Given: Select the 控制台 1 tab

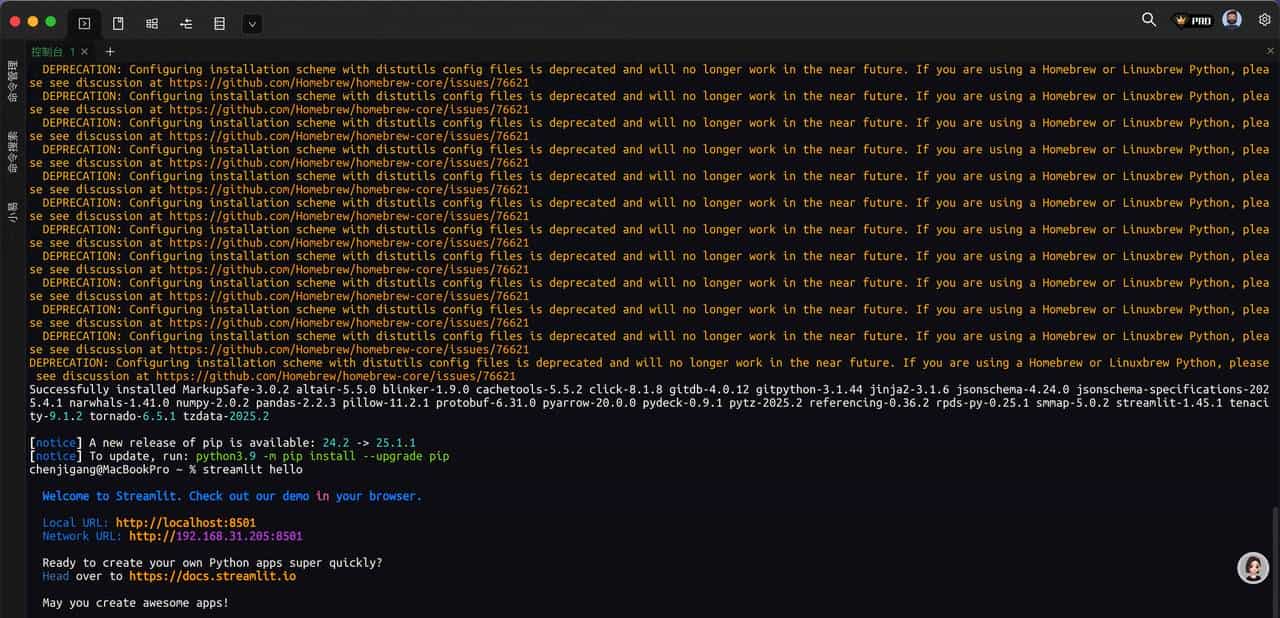Looking at the screenshot, I should tap(52, 51).
